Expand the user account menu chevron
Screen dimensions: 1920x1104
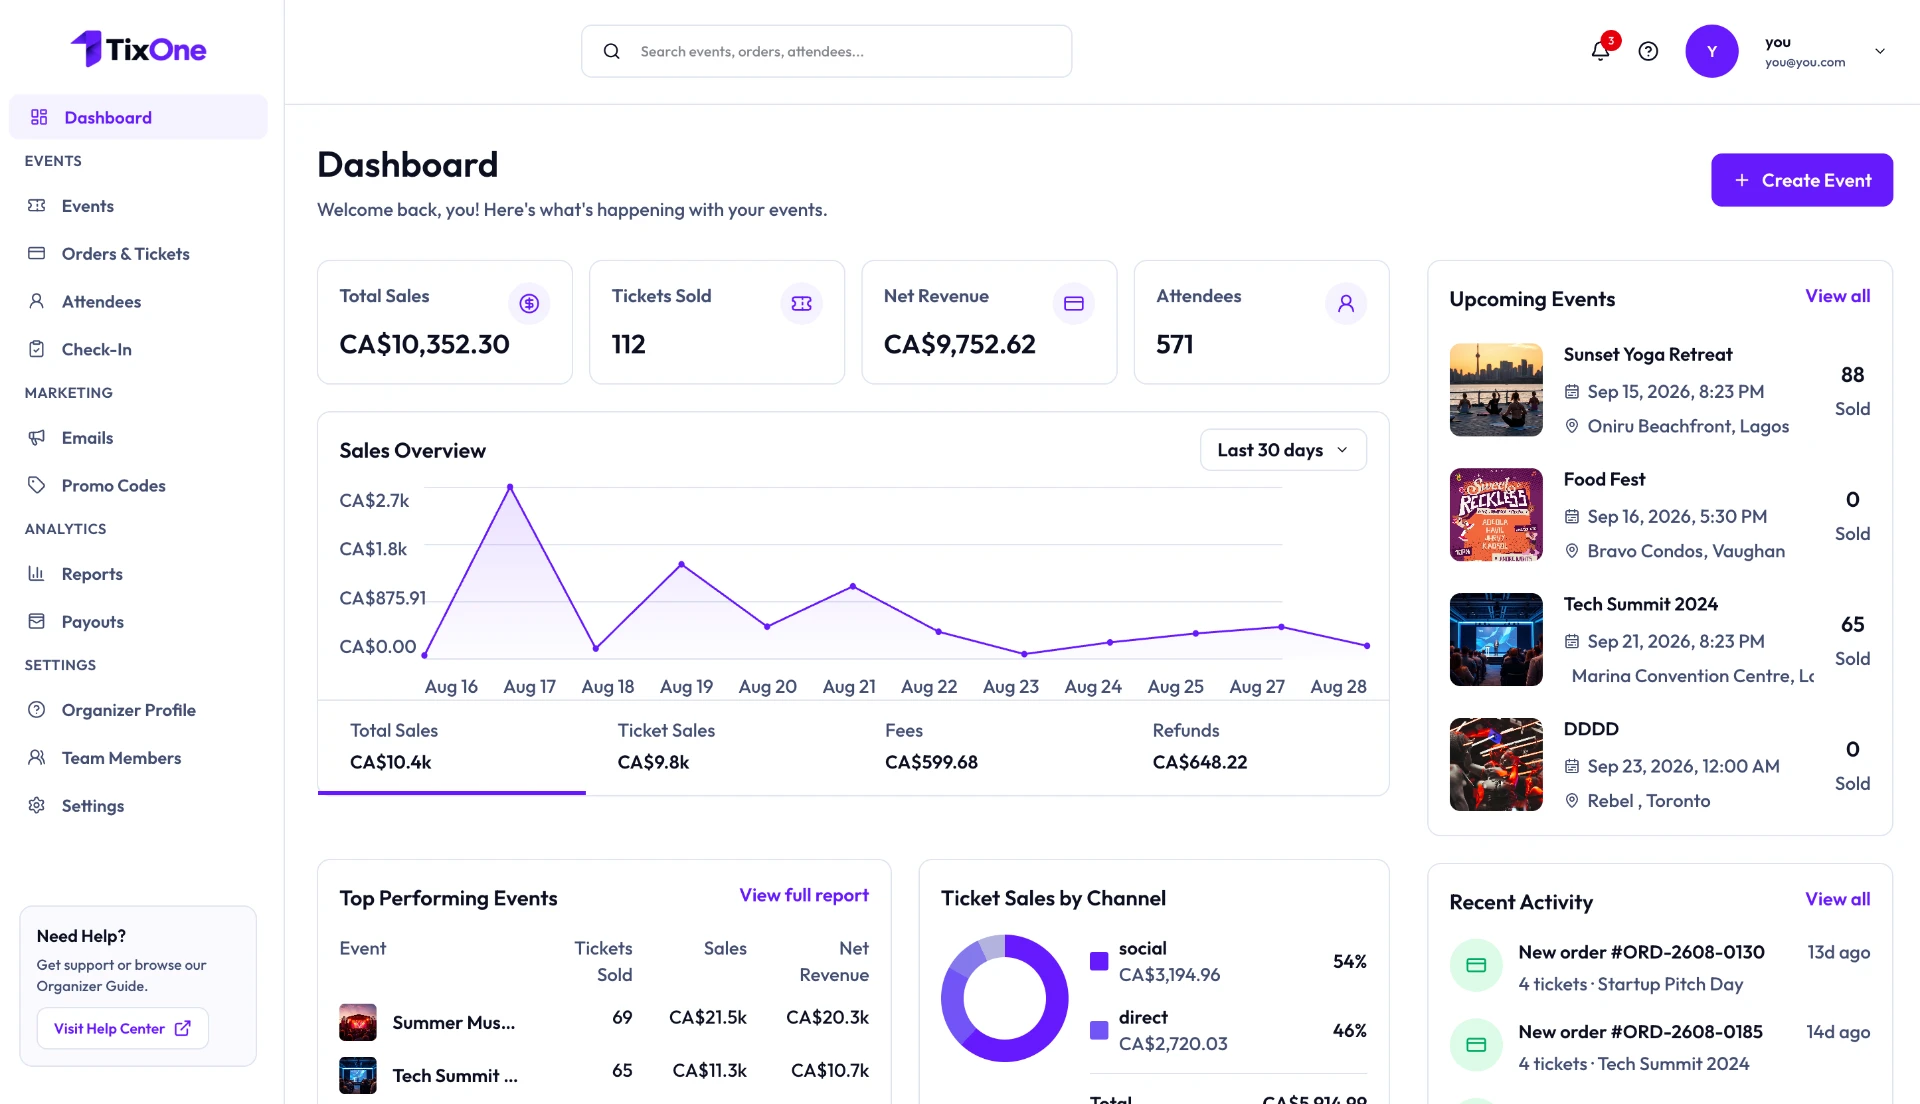[x=1880, y=51]
